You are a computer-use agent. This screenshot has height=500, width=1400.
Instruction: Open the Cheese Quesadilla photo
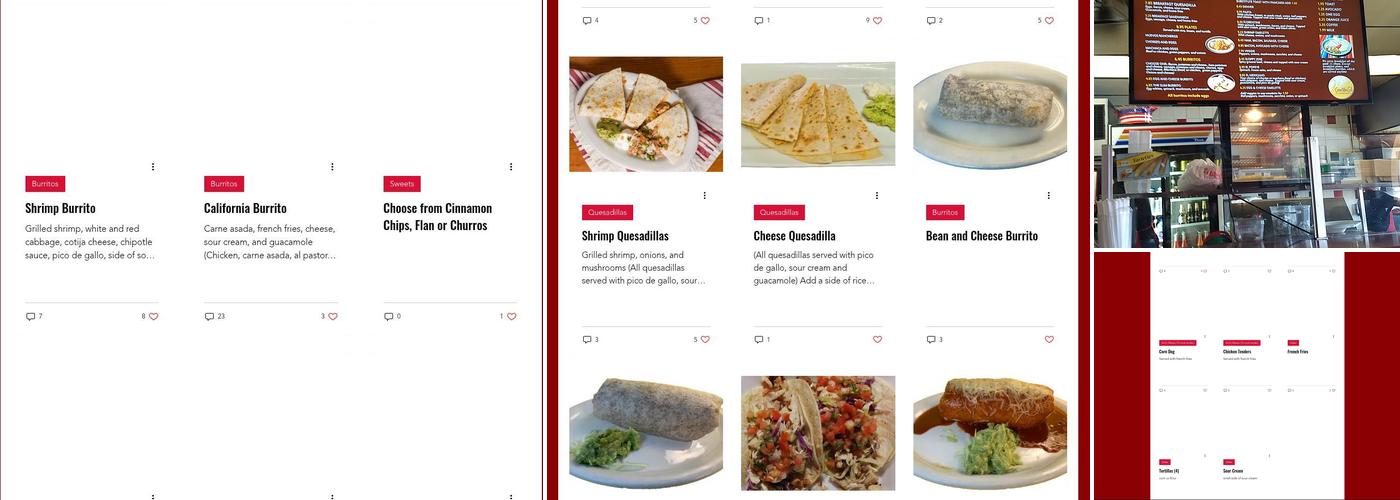(818, 114)
